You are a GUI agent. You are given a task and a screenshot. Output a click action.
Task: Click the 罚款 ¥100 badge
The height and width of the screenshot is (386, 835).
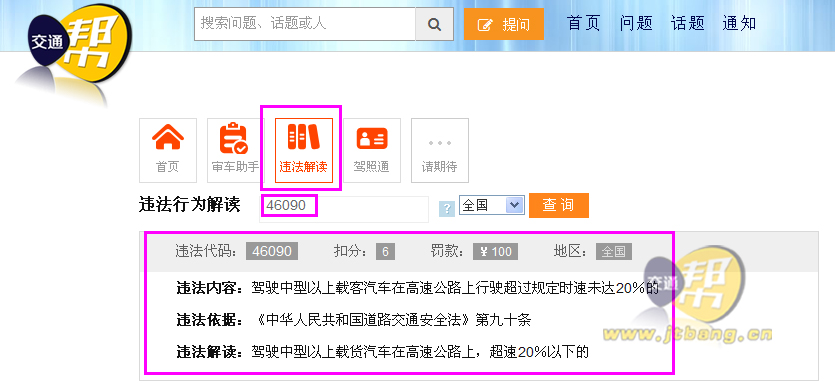pyautogui.click(x=495, y=251)
